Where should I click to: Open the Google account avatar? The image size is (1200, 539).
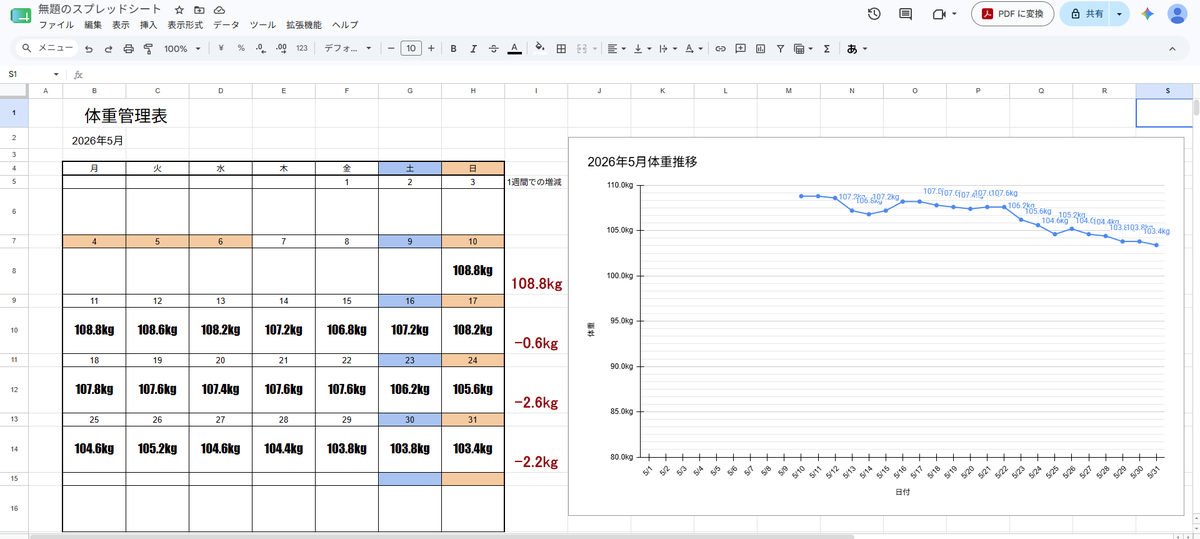1177,14
